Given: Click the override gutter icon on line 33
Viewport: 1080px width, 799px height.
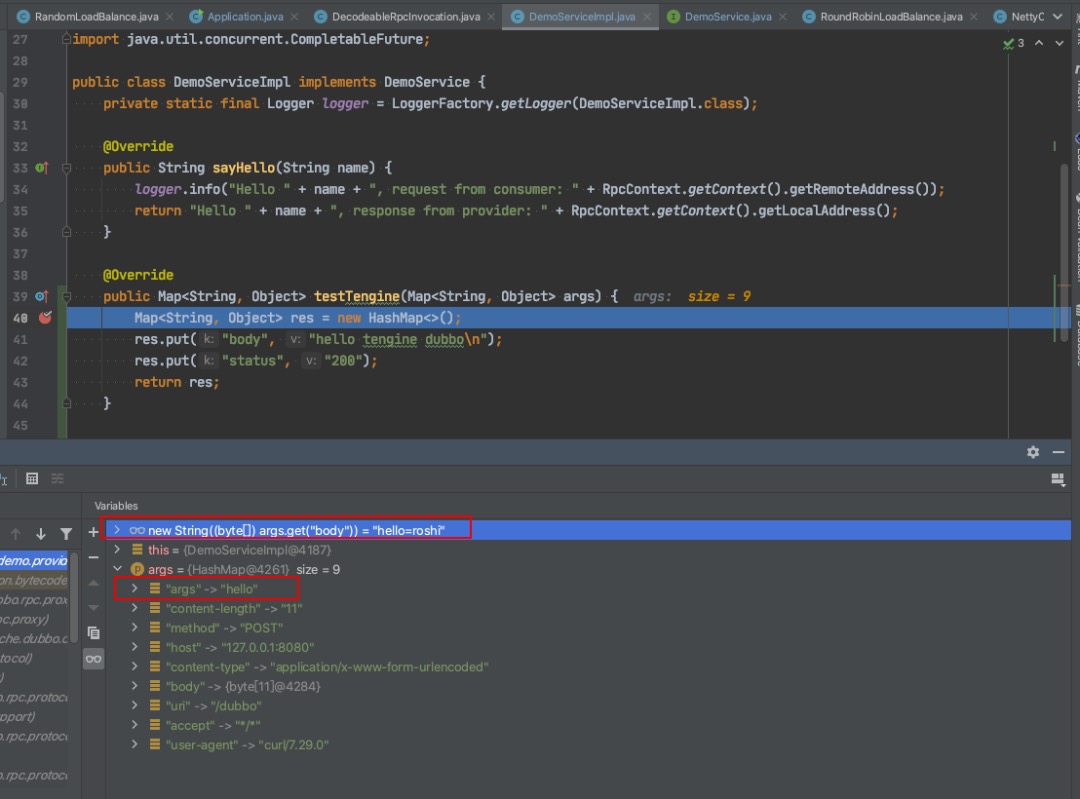Looking at the screenshot, I should pyautogui.click(x=42, y=167).
